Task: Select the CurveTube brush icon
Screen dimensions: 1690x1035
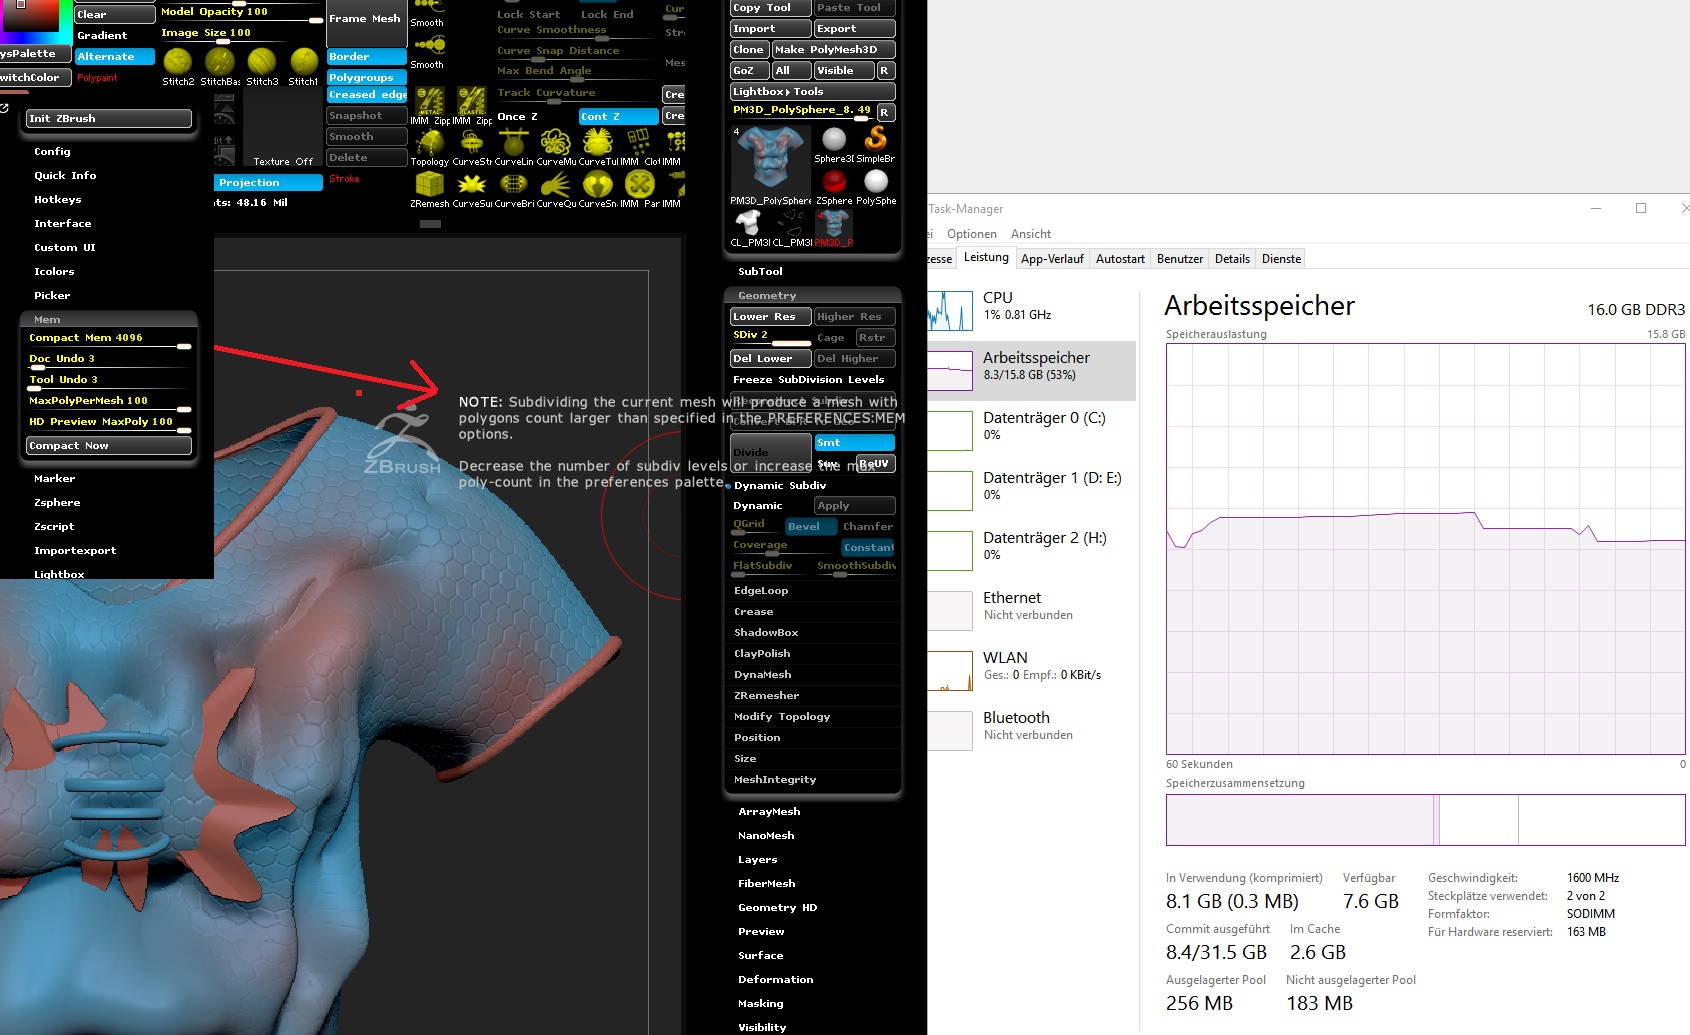Action: (598, 142)
